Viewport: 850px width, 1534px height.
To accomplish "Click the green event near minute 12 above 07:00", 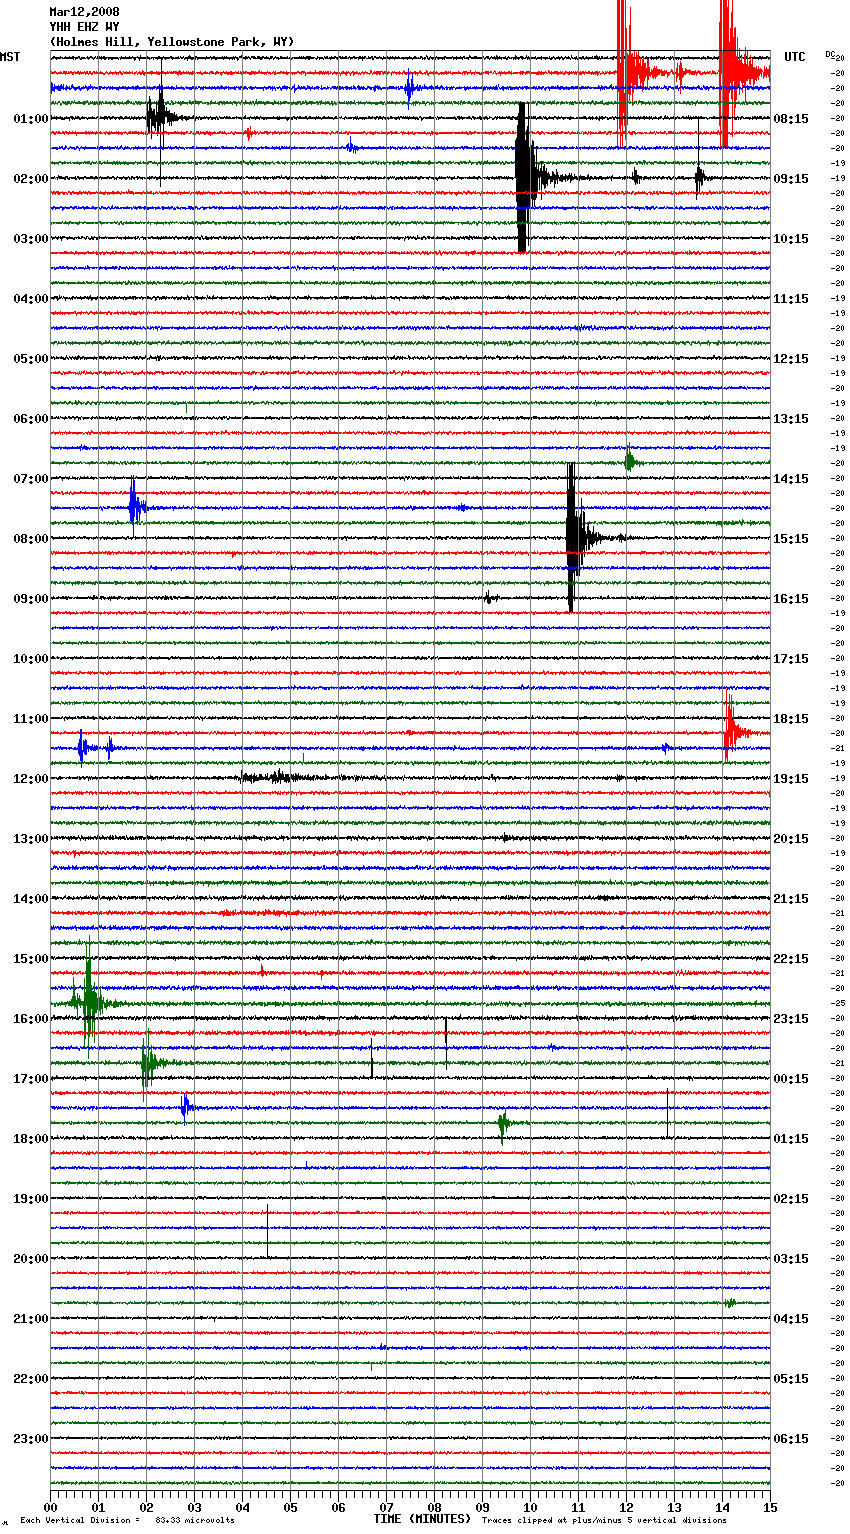I will click(630, 462).
